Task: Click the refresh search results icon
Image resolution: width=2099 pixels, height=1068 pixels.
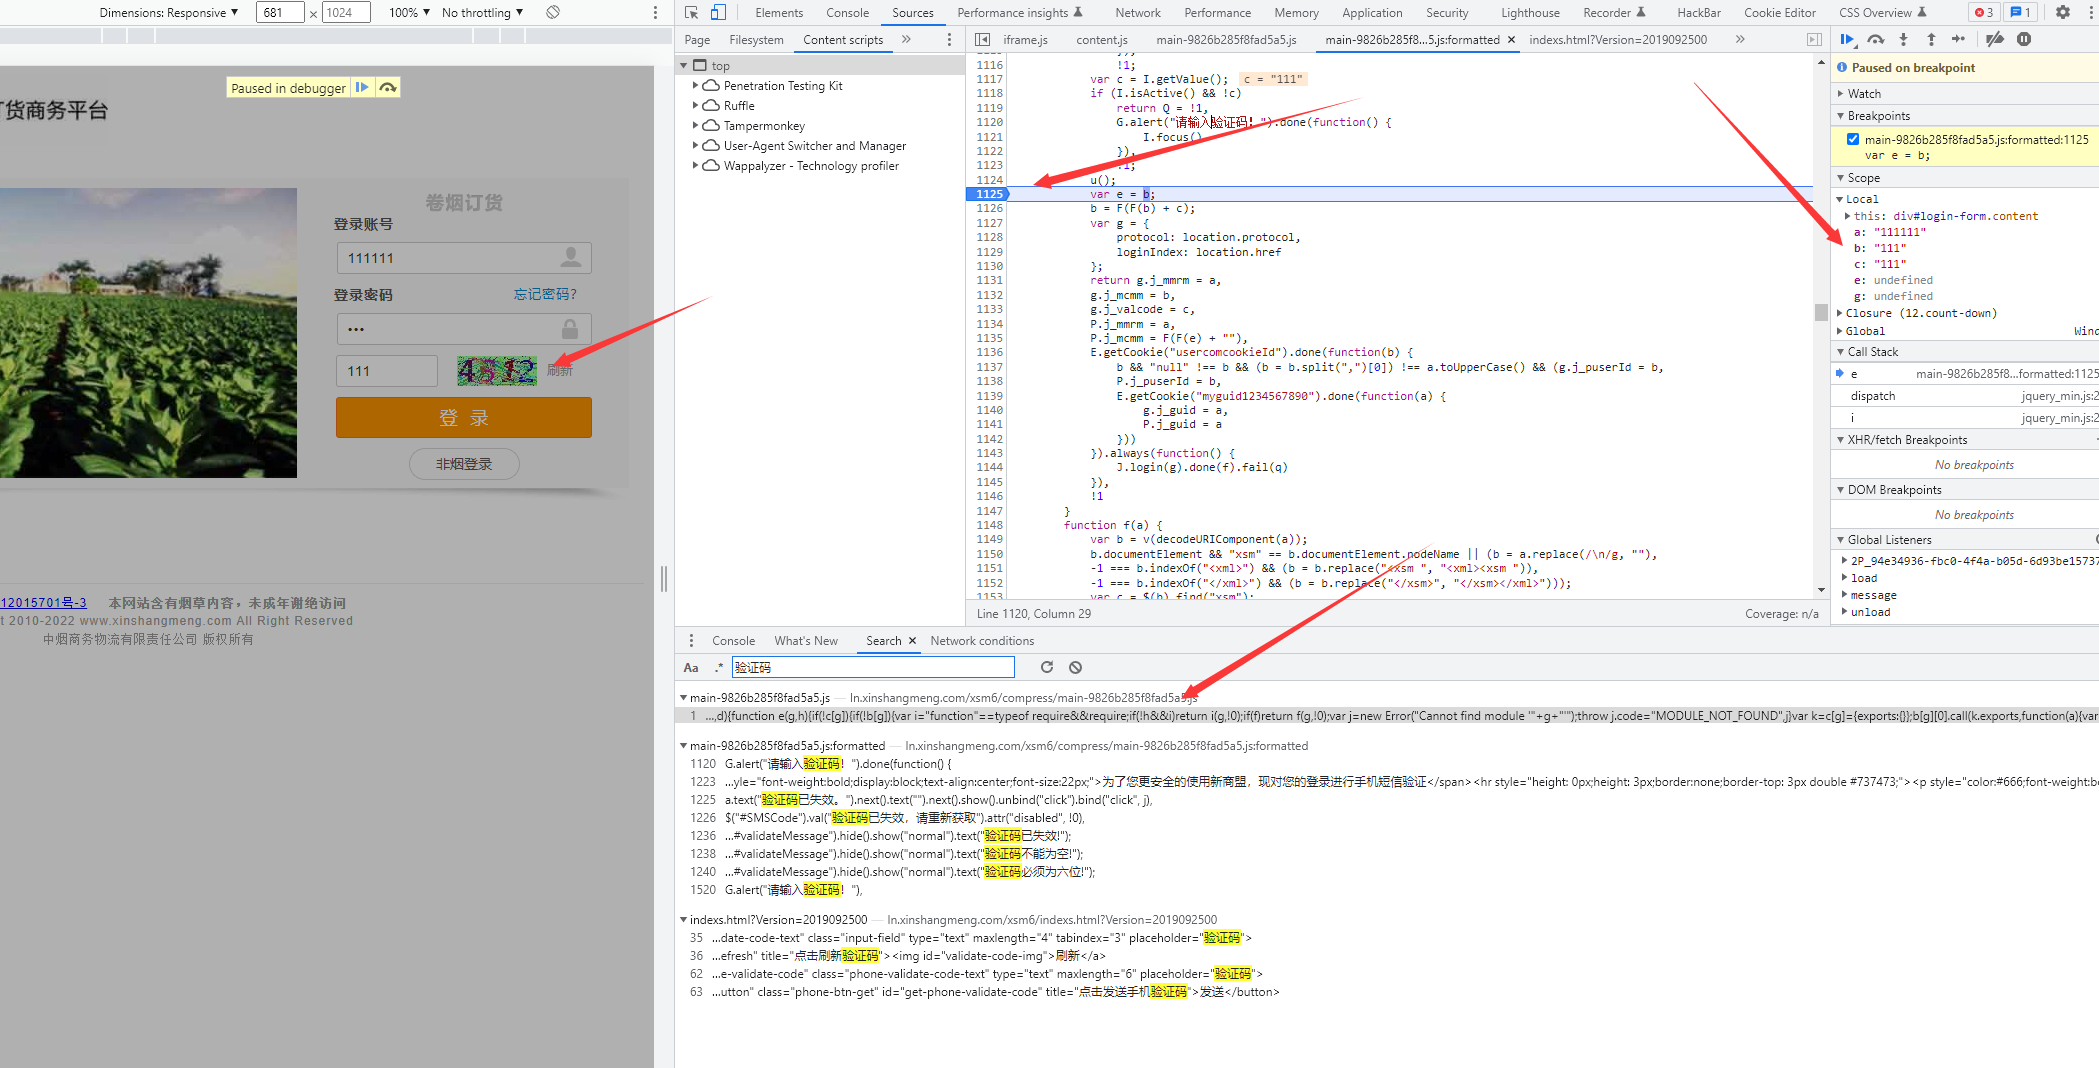Action: click(x=1047, y=667)
